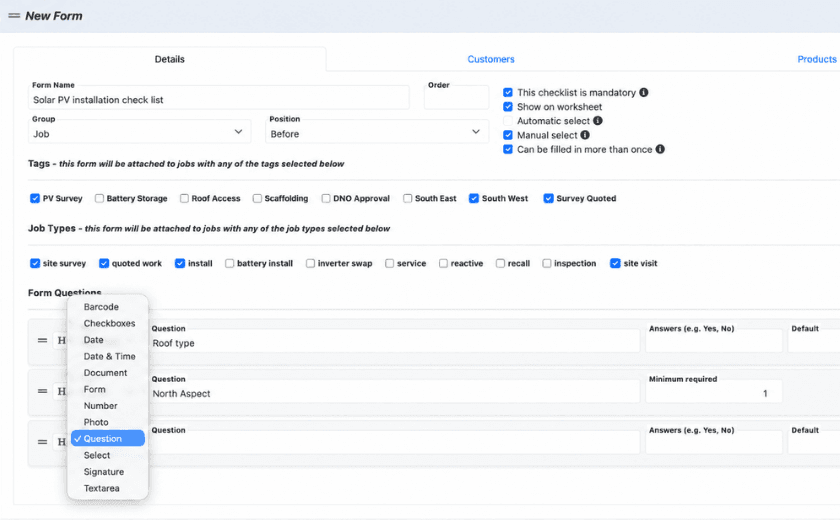Click info icon beside filled in more than once

click(x=660, y=149)
